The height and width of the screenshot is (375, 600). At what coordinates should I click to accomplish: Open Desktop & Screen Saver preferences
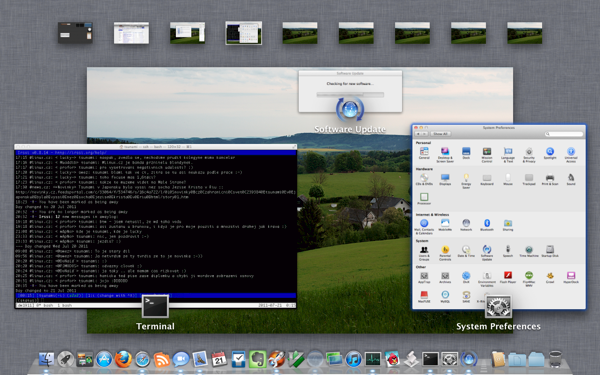click(445, 155)
